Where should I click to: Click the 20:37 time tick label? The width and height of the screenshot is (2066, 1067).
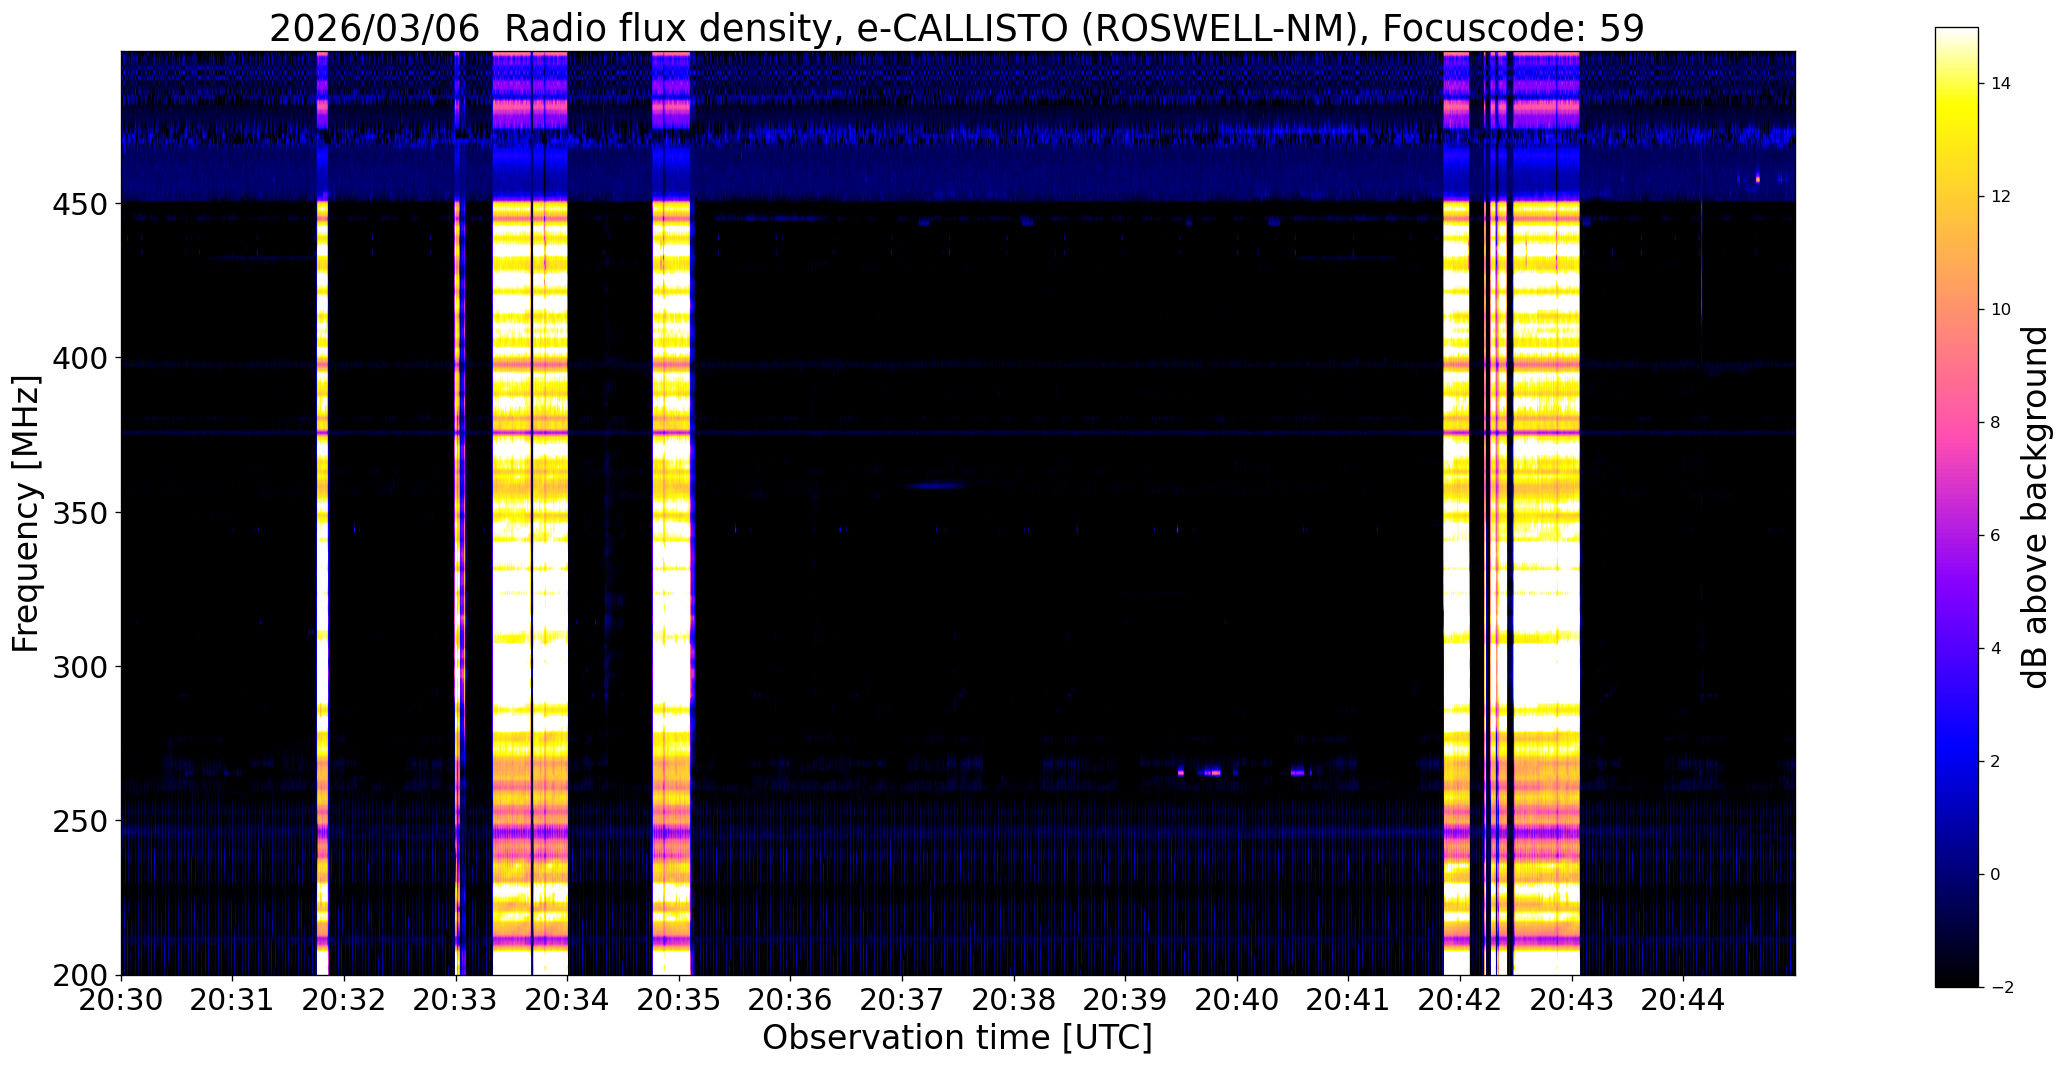point(903,999)
